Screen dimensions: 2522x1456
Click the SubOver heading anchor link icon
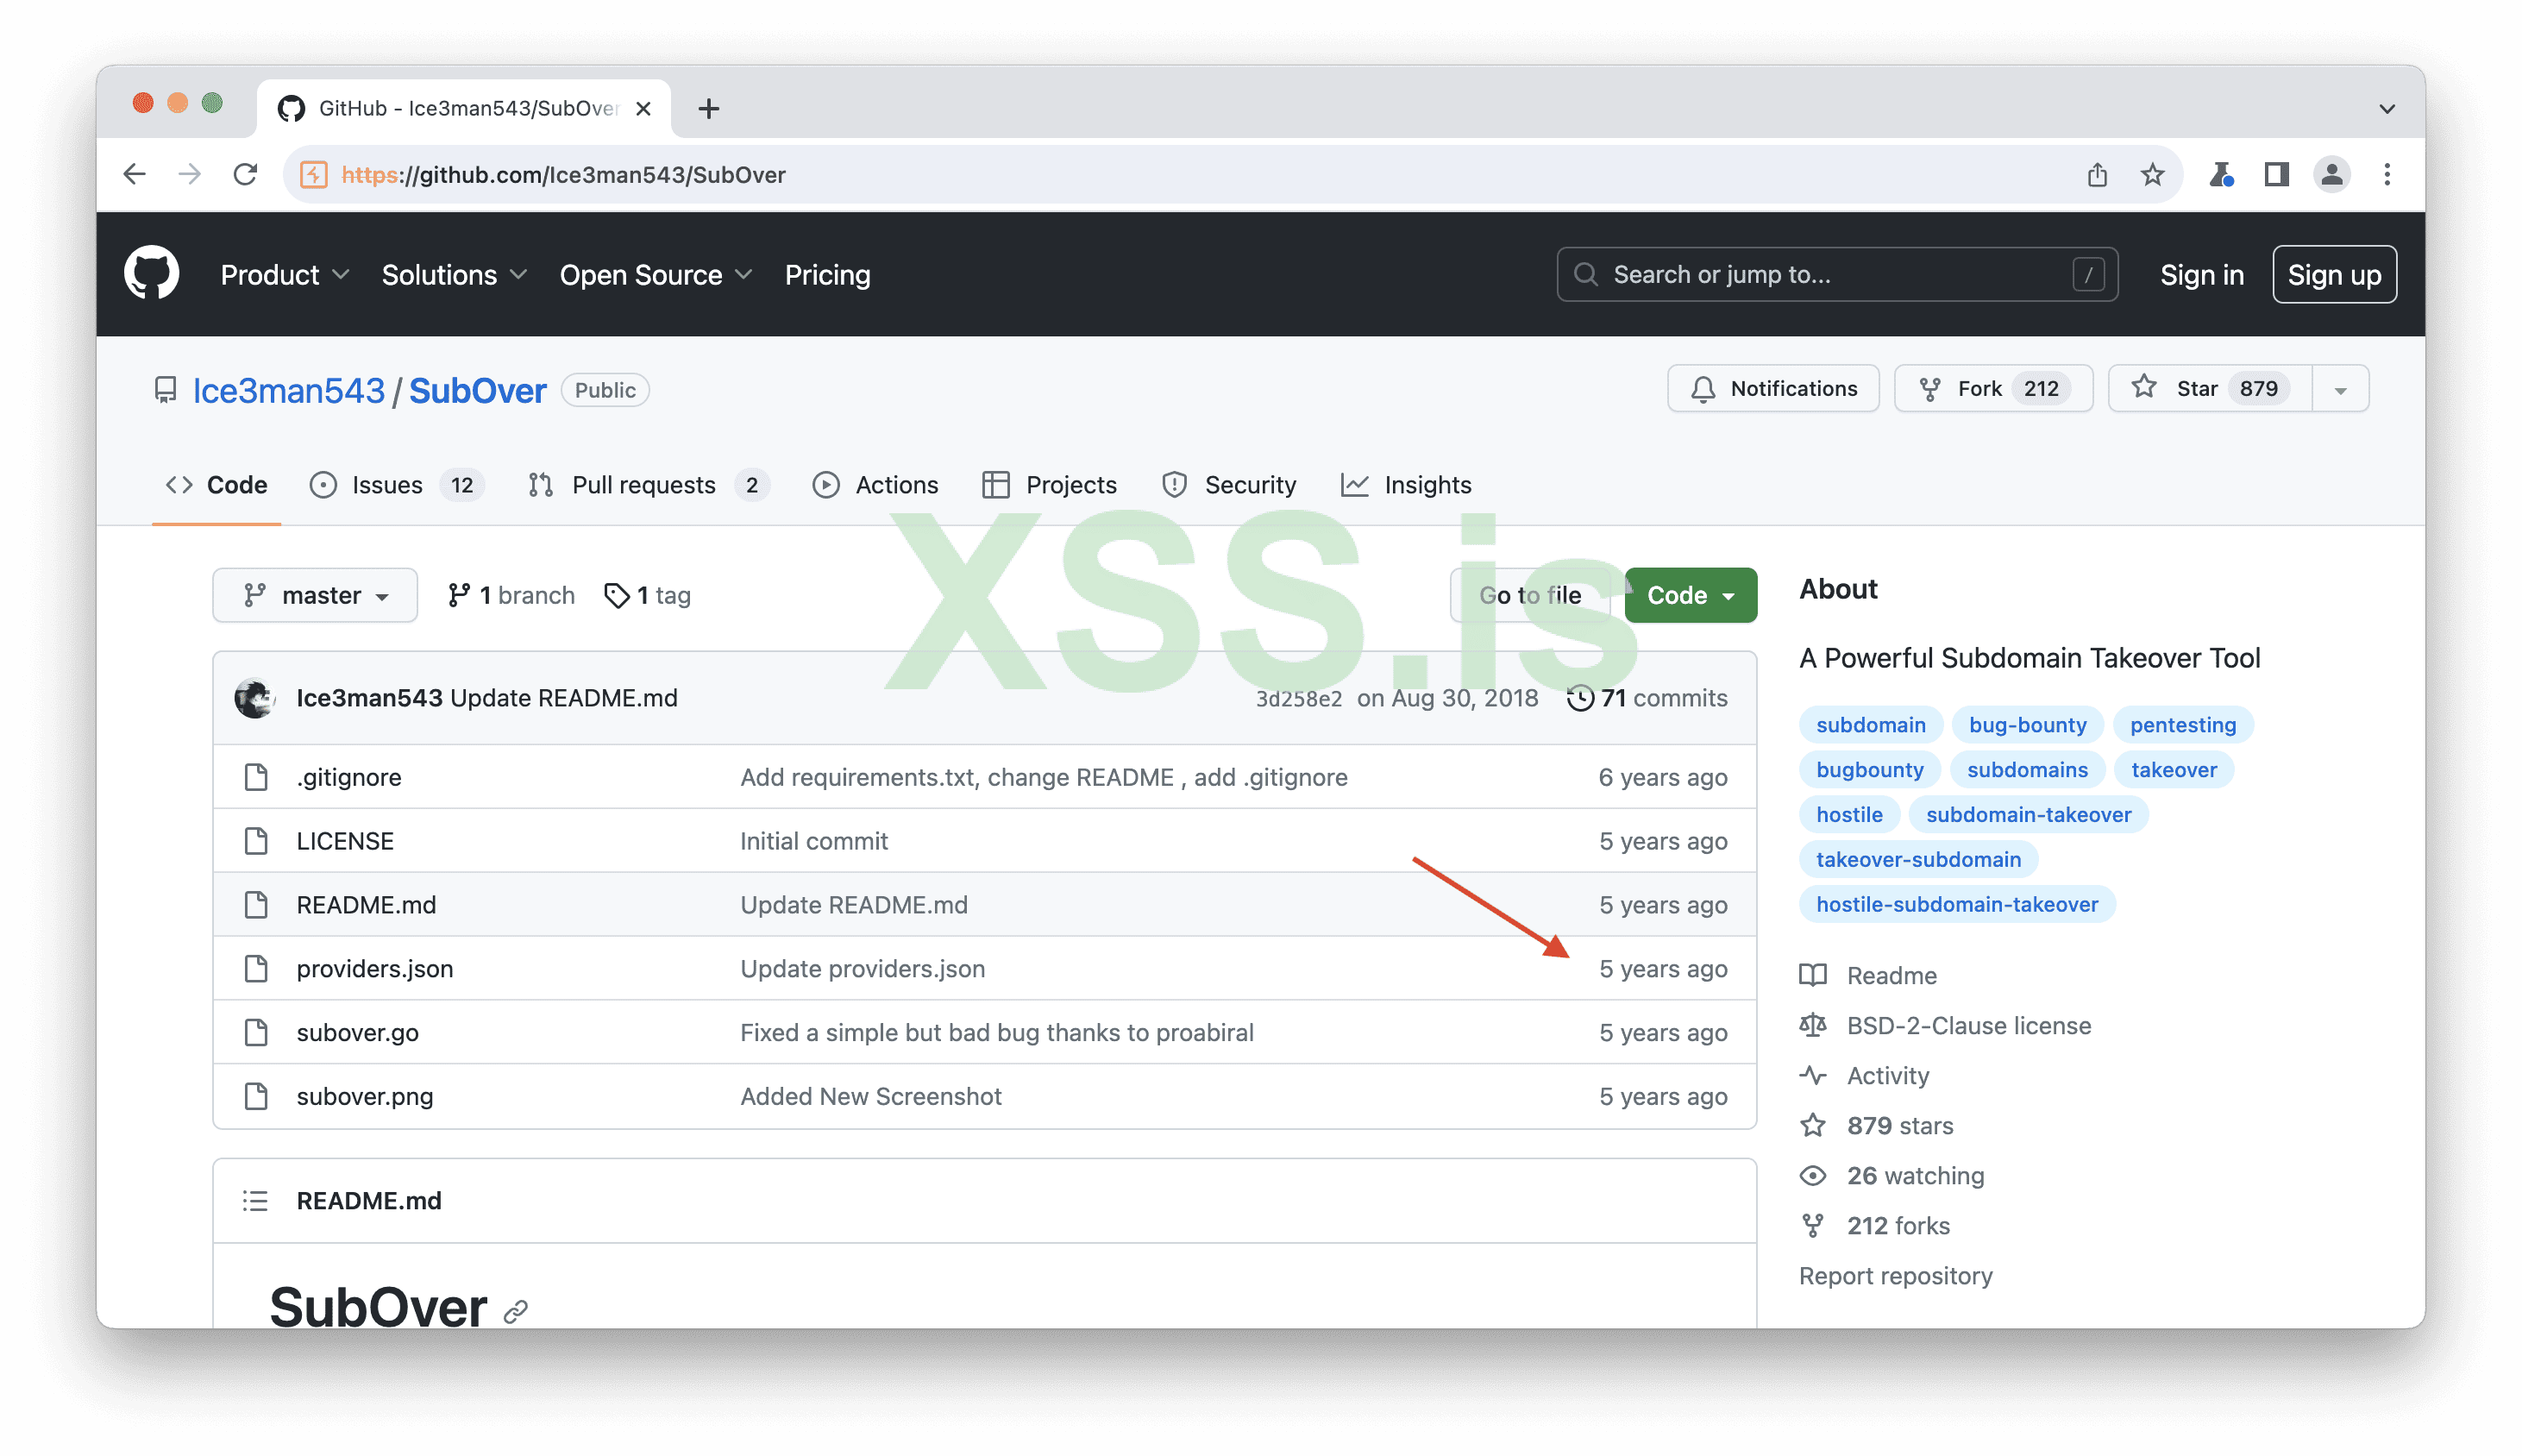515,1311
